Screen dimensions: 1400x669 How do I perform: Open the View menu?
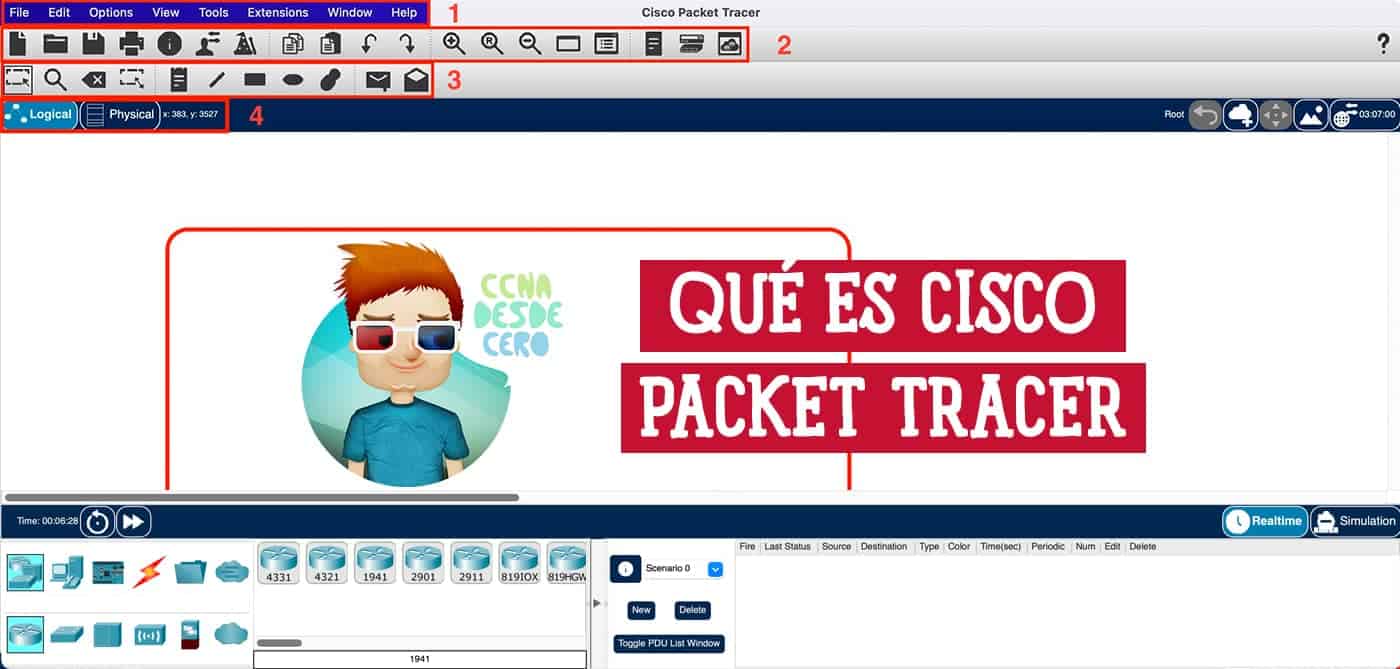click(x=166, y=13)
